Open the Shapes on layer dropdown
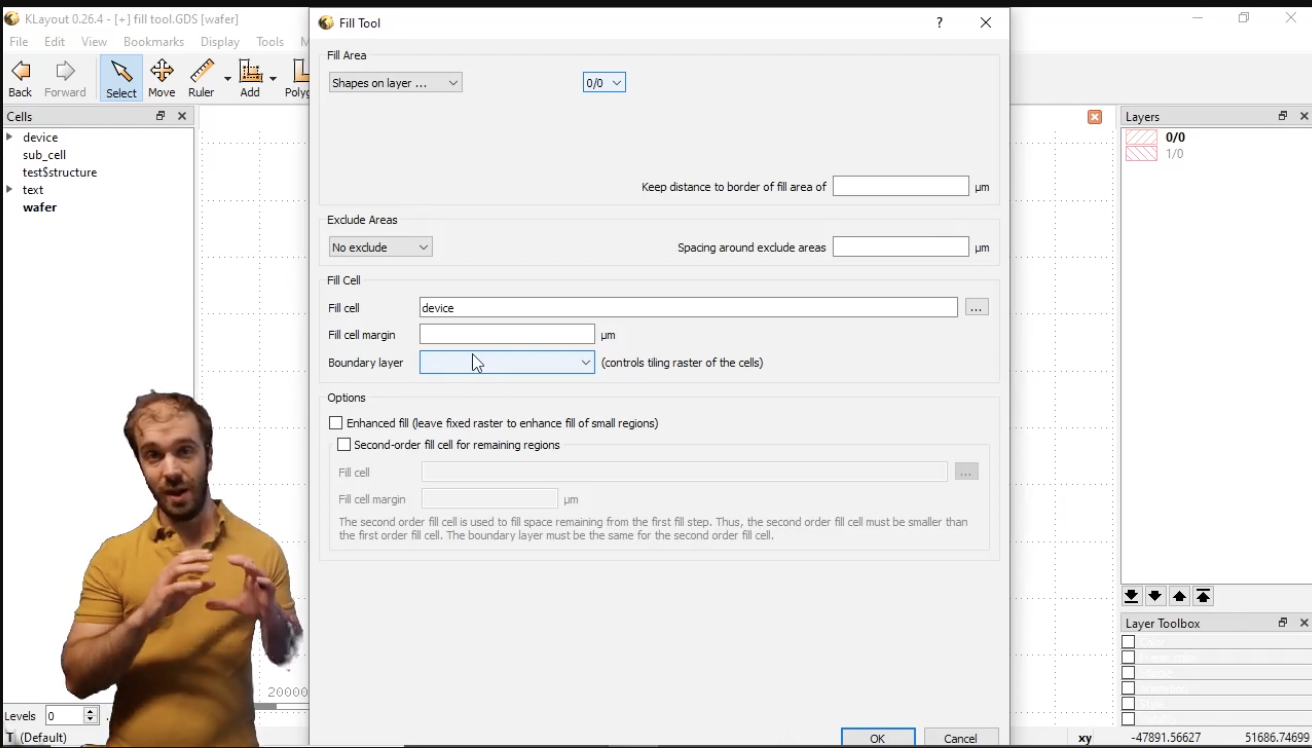The width and height of the screenshot is (1312, 748). tap(395, 82)
